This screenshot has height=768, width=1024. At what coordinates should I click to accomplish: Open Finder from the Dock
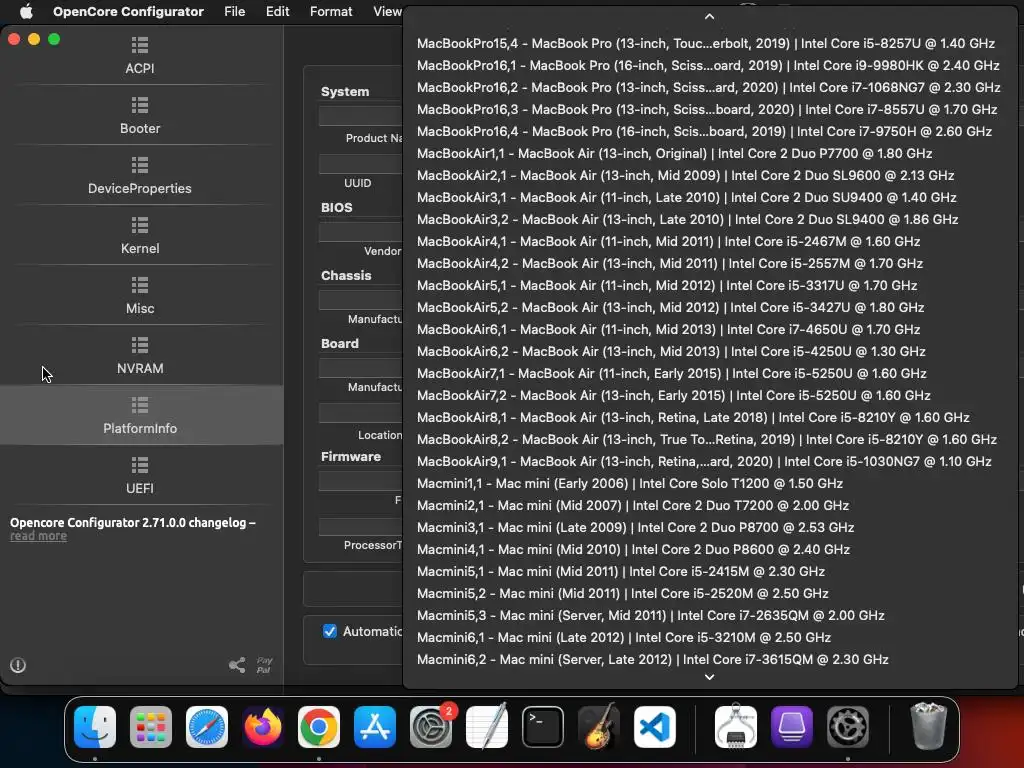pyautogui.click(x=95, y=727)
